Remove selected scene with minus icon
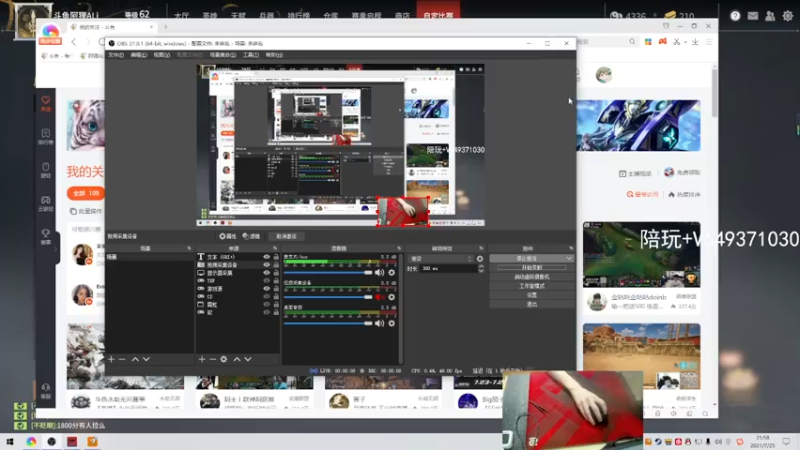This screenshot has width=800, height=450. [x=122, y=359]
